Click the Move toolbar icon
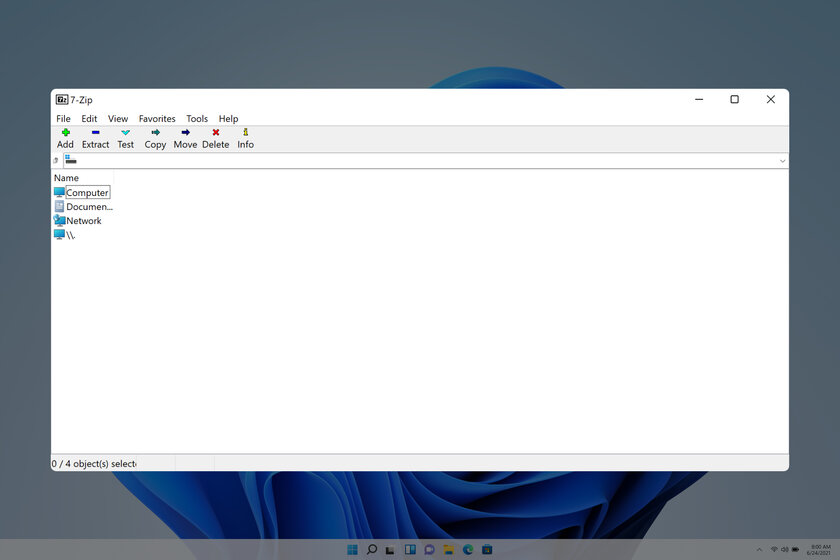Viewport: 840px width, 560px height. [185, 132]
